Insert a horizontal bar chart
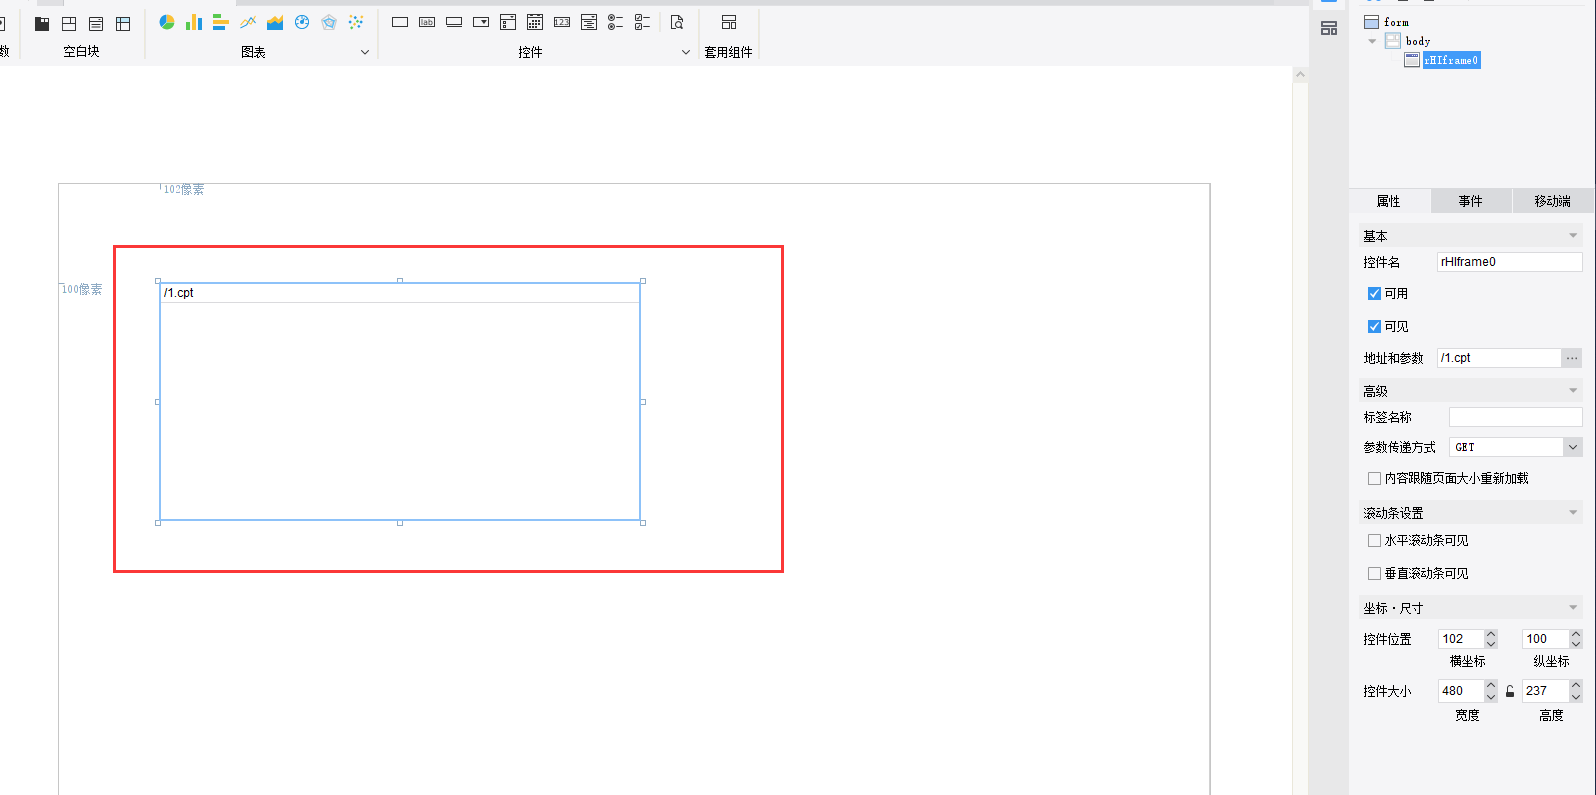This screenshot has width=1596, height=795. pos(221,22)
